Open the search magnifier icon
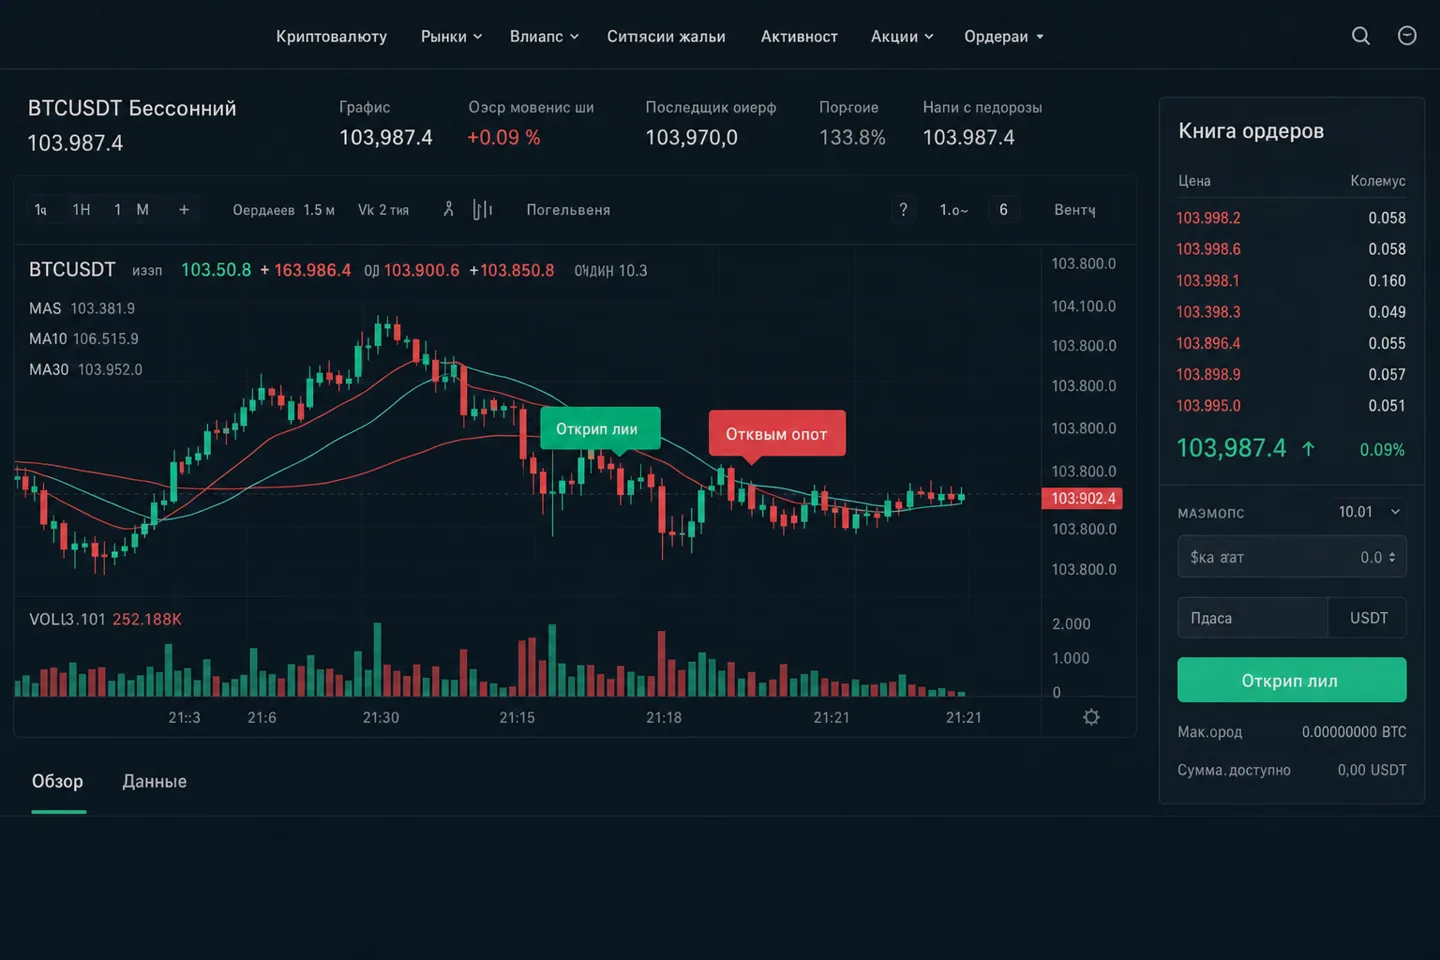Viewport: 1440px width, 960px height. pos(1361,36)
